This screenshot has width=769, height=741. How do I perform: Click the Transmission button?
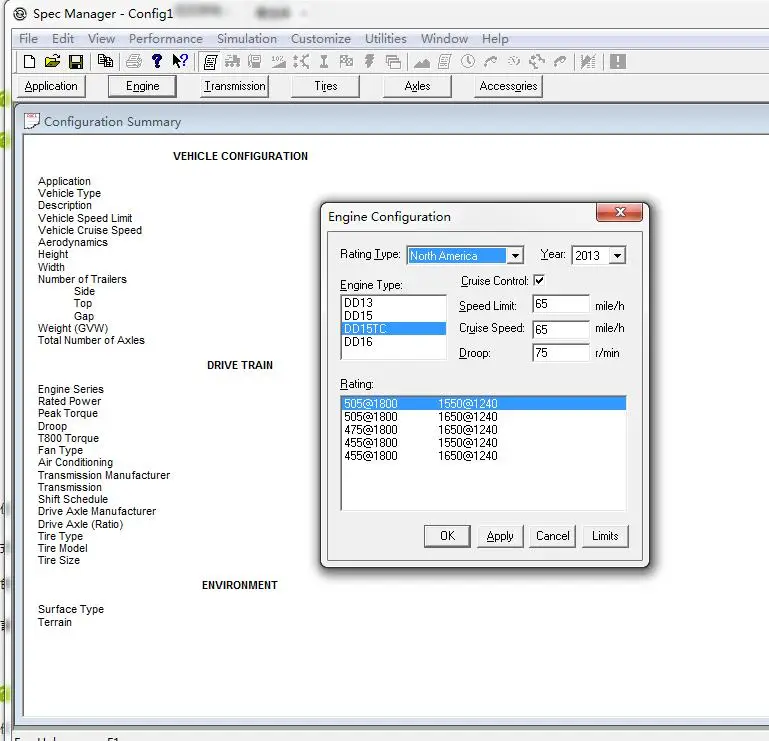click(234, 86)
